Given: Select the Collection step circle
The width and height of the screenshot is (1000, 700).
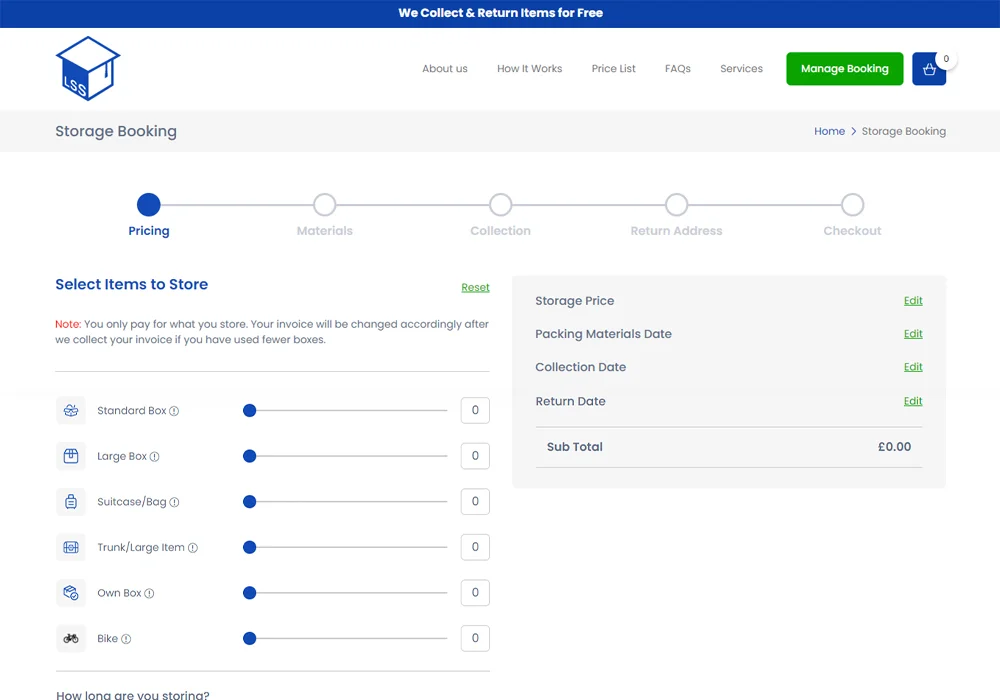Looking at the screenshot, I should (x=500, y=205).
